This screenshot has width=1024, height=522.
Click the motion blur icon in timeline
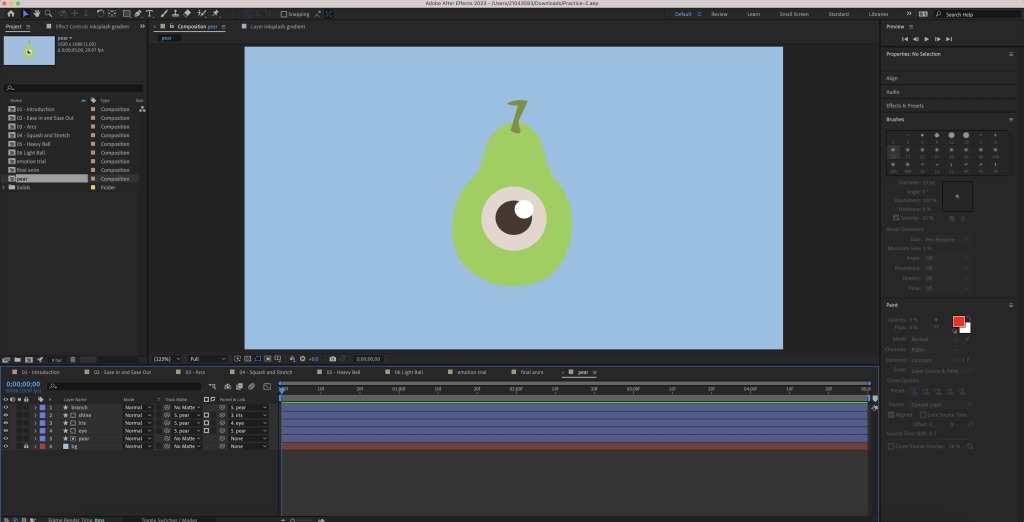pos(251,386)
